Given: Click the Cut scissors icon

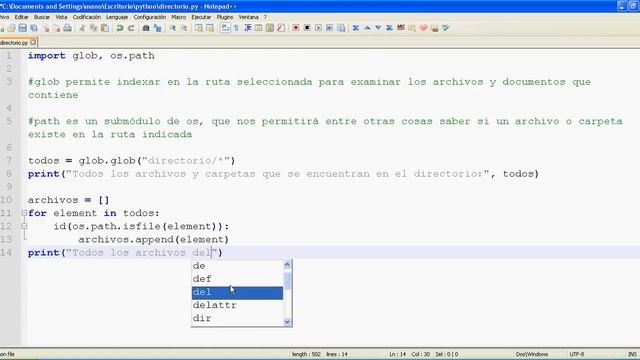Looking at the screenshot, I should (82, 28).
